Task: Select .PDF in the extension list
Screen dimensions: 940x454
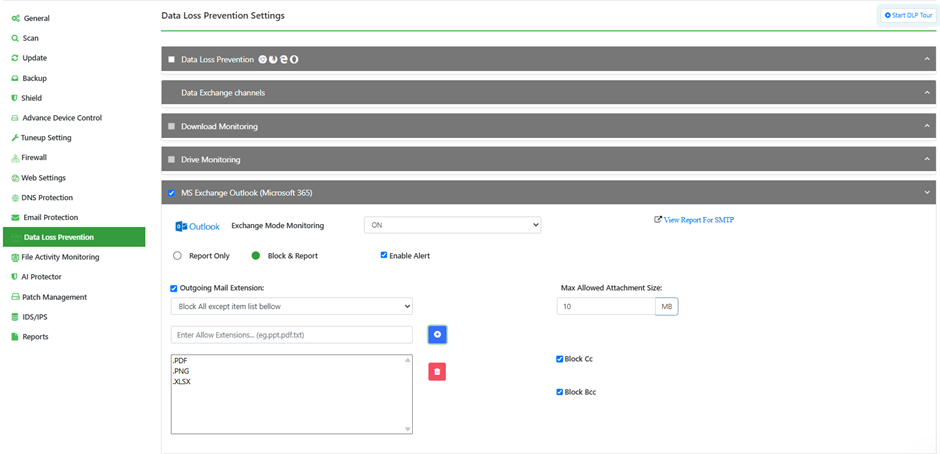Action: pos(180,361)
